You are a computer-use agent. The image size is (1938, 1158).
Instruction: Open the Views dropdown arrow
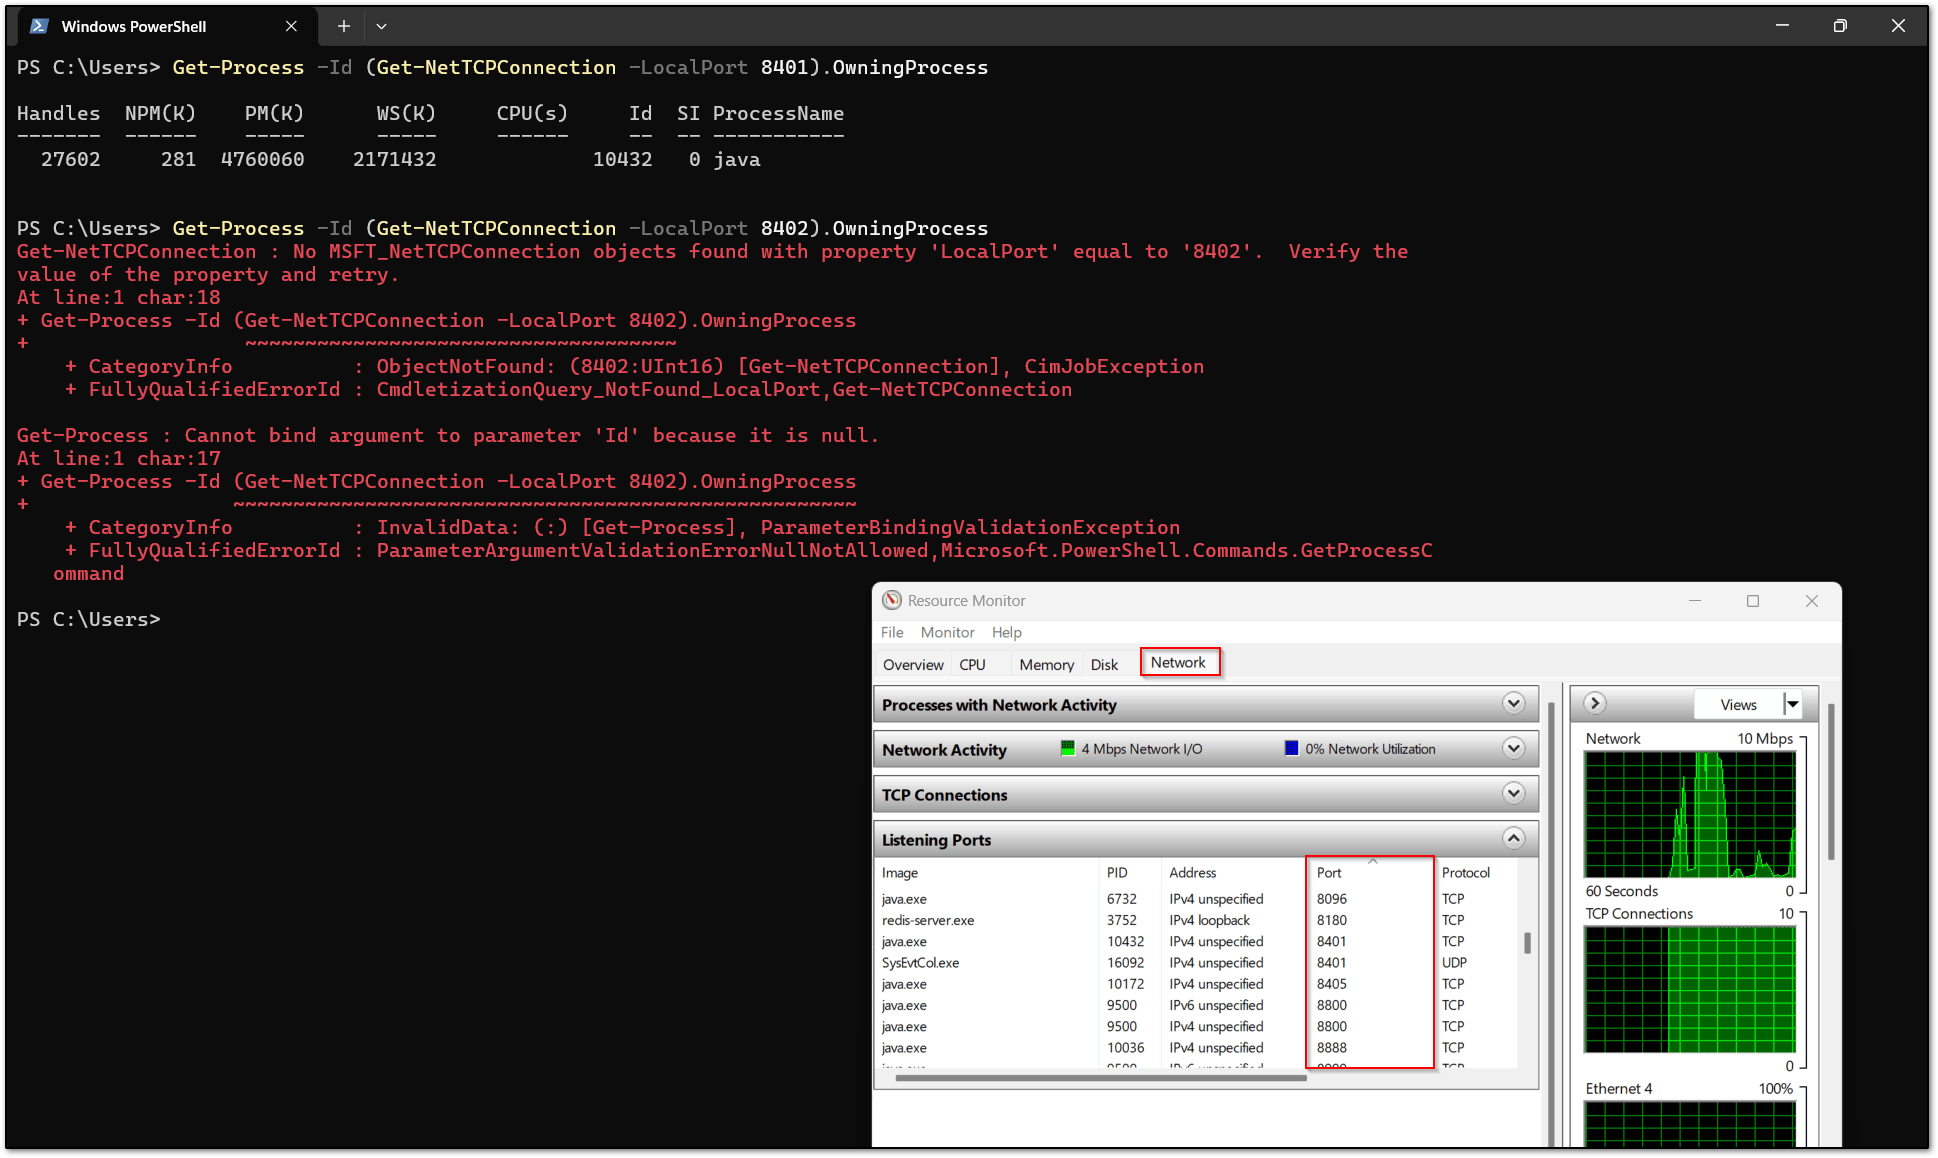click(1793, 704)
